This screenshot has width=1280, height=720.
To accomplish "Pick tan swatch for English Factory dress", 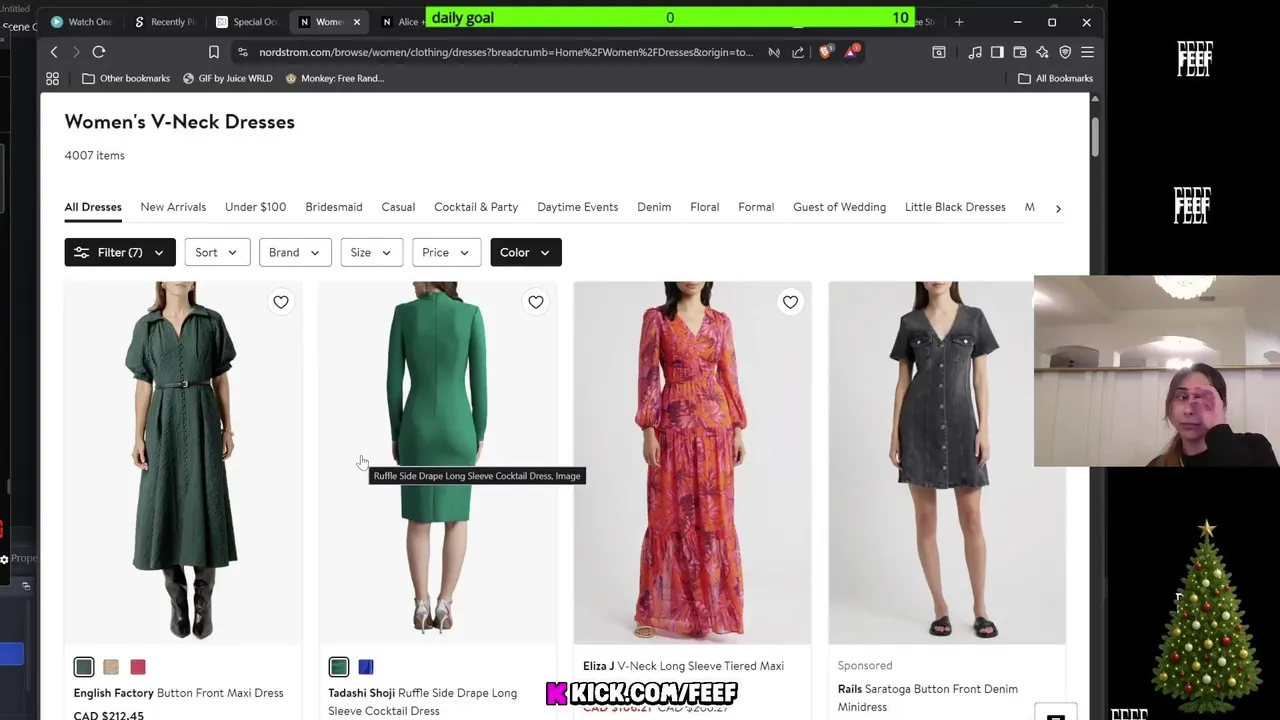I will click(x=111, y=667).
